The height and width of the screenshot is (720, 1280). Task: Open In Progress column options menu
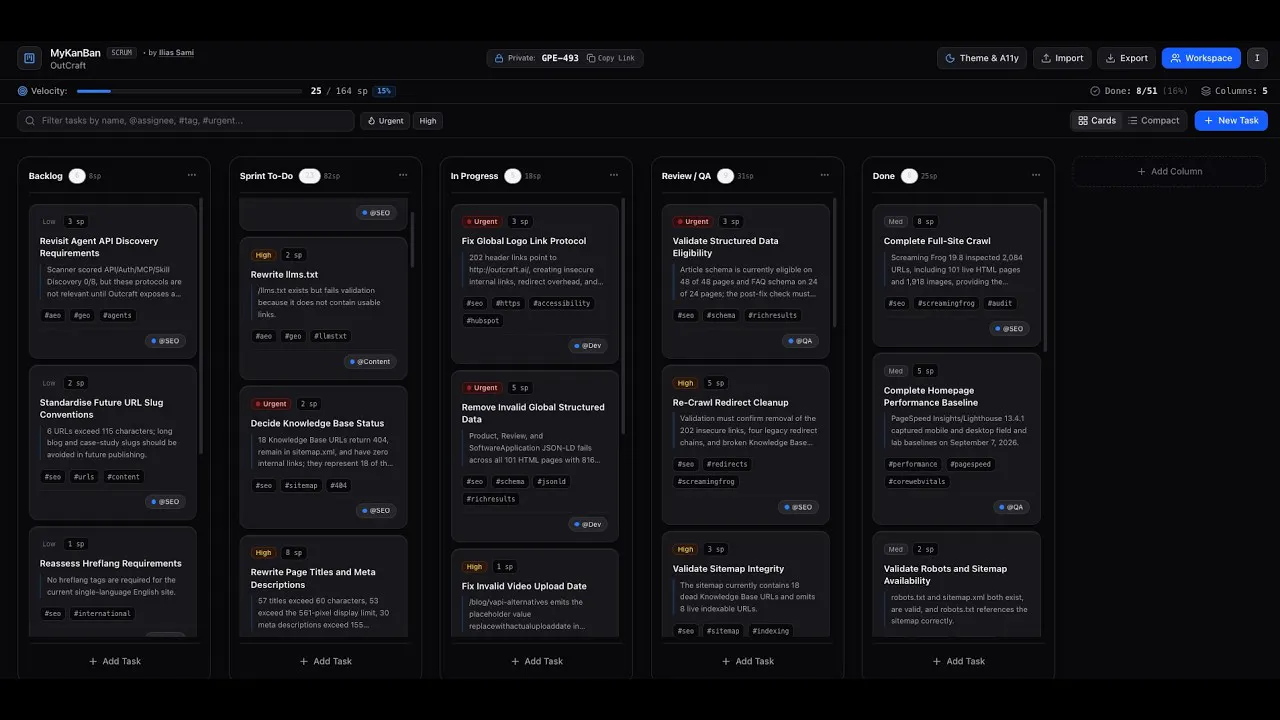tap(614, 175)
